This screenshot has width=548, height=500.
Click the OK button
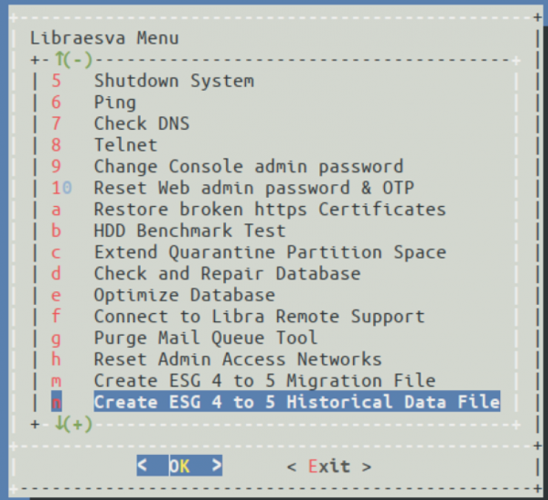pos(179,466)
